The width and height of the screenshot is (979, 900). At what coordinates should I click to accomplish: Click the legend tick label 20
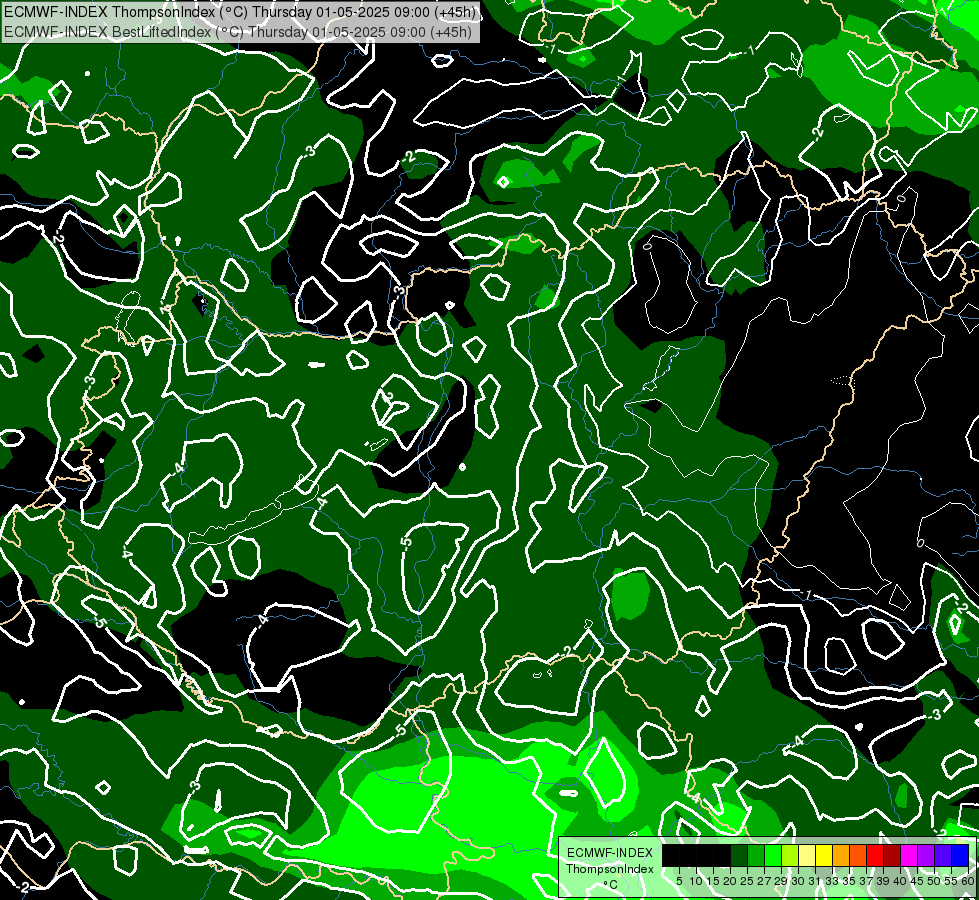tap(730, 881)
